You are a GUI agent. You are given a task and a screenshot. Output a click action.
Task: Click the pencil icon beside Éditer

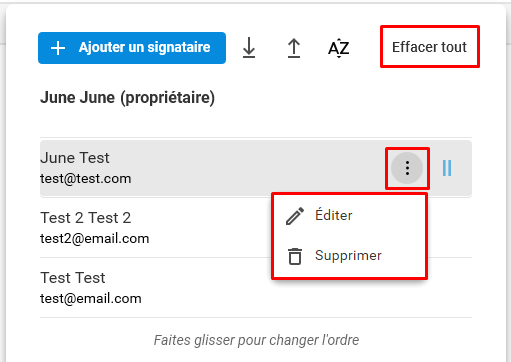[x=295, y=216]
